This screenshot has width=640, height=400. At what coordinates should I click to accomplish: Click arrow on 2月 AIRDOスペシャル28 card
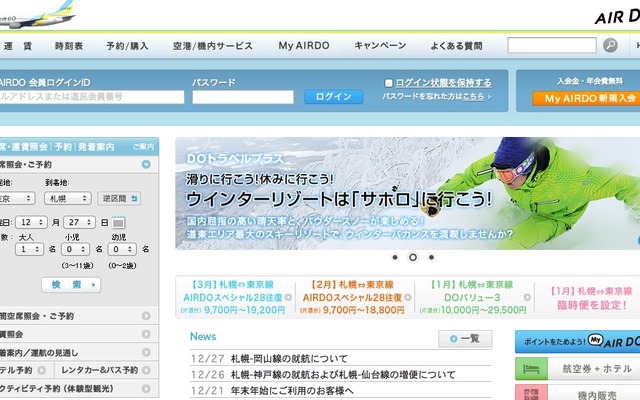[407, 297]
